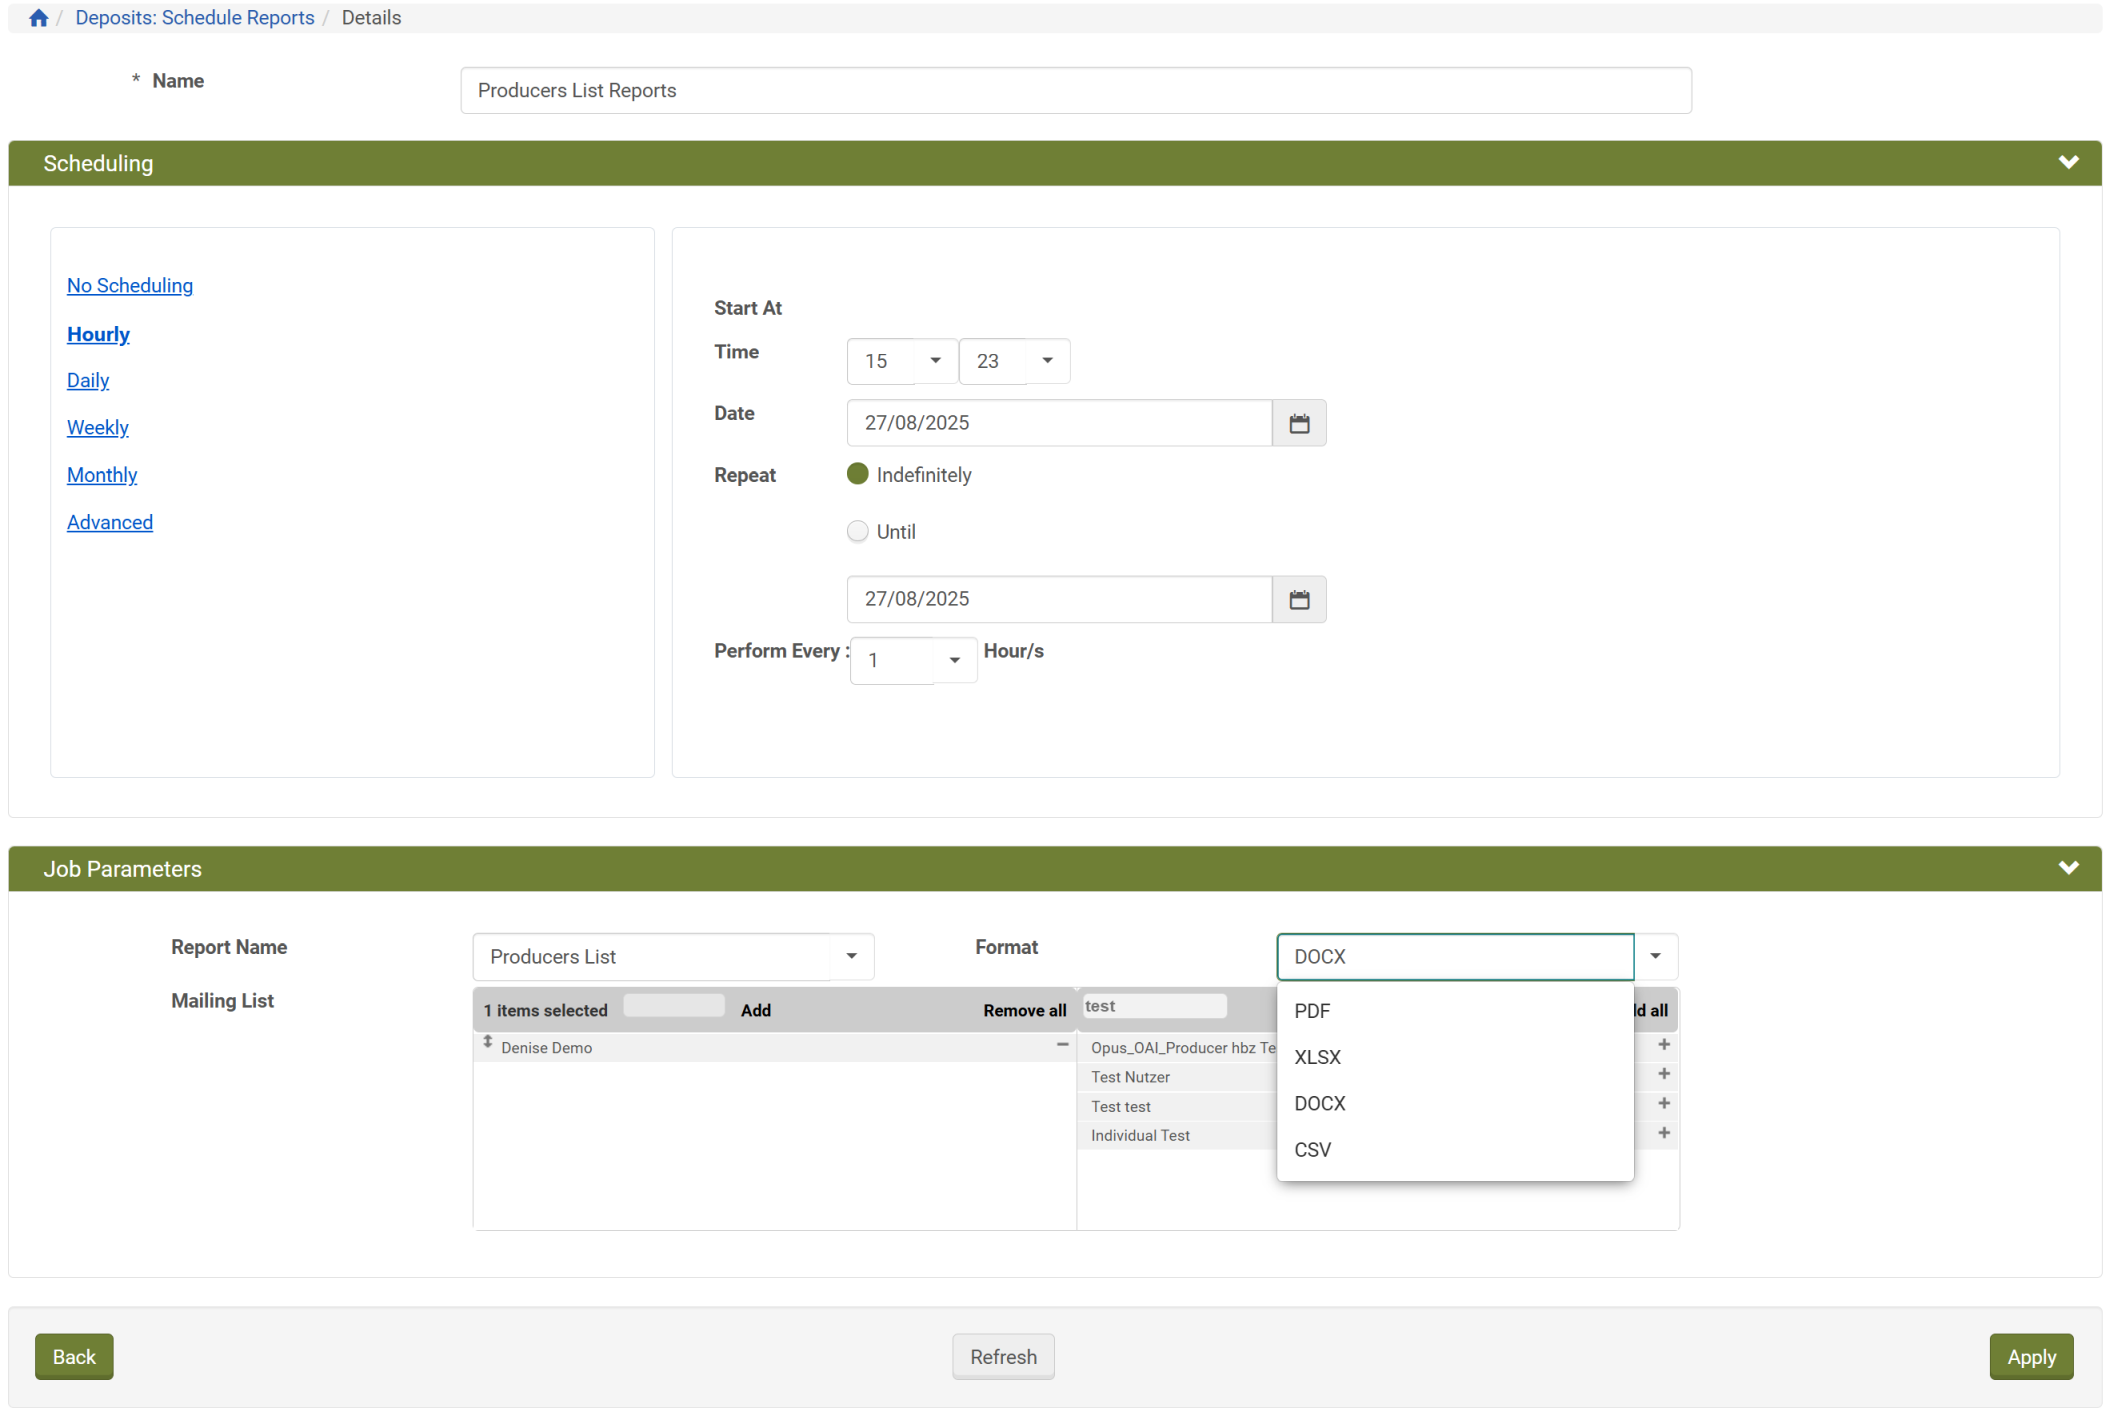Image resolution: width=2110 pixels, height=1416 pixels.
Task: Switch to Weekly scheduling
Action: click(97, 427)
